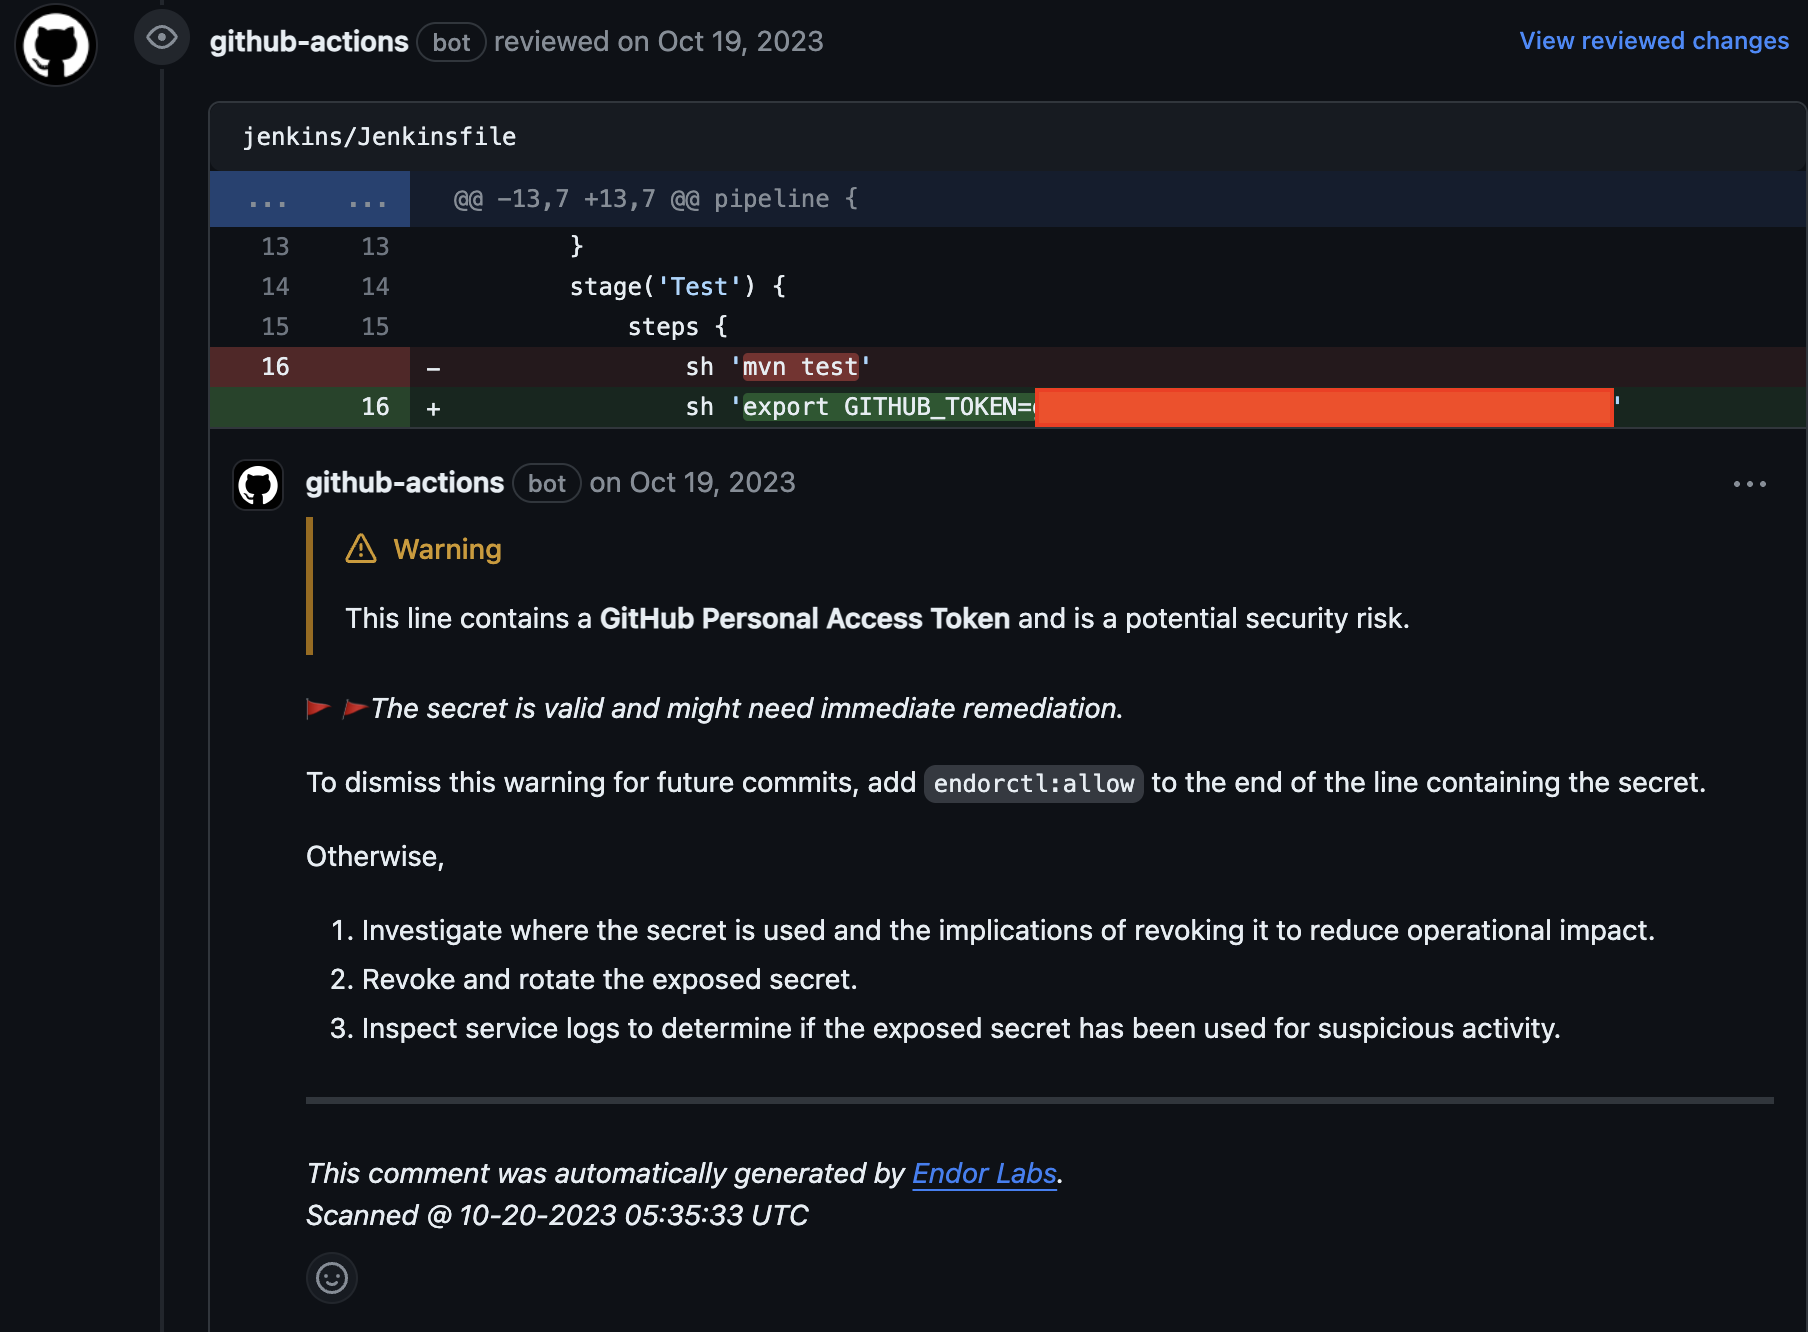Expand hidden diff lines above line 13
The height and width of the screenshot is (1332, 1808).
pos(310,199)
